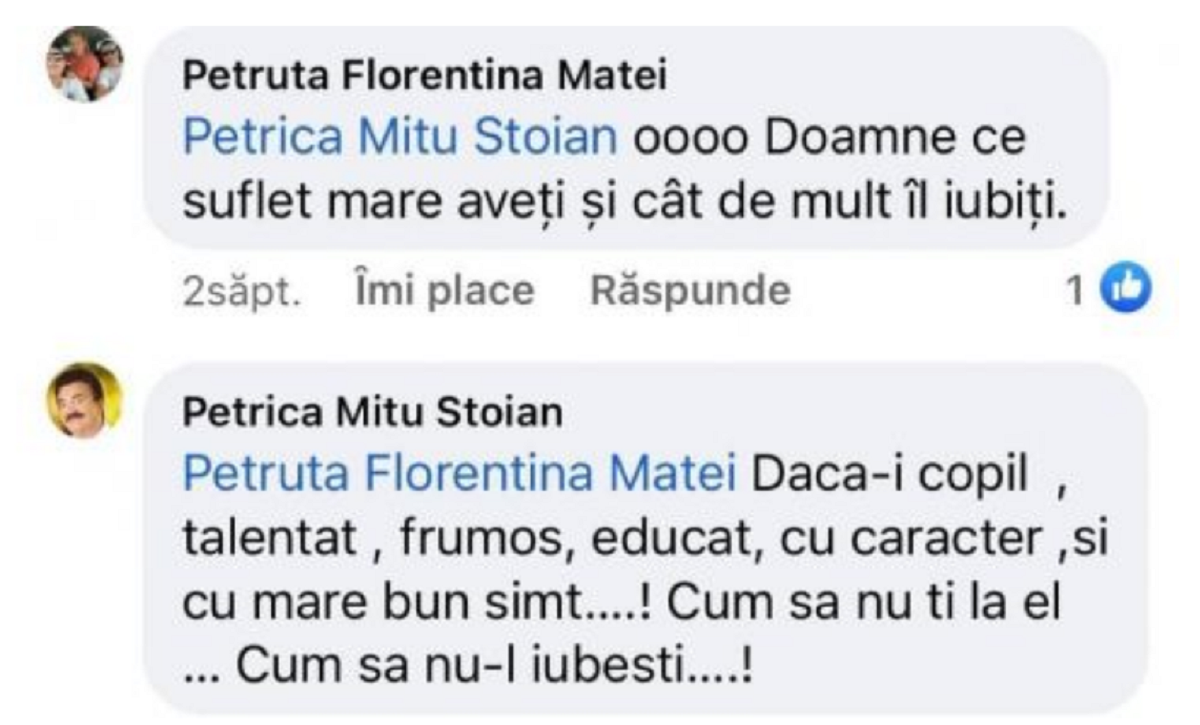The width and height of the screenshot is (1200, 725).
Task: Click the blue thumbs-up reaction icon
Action: [x=1126, y=290]
